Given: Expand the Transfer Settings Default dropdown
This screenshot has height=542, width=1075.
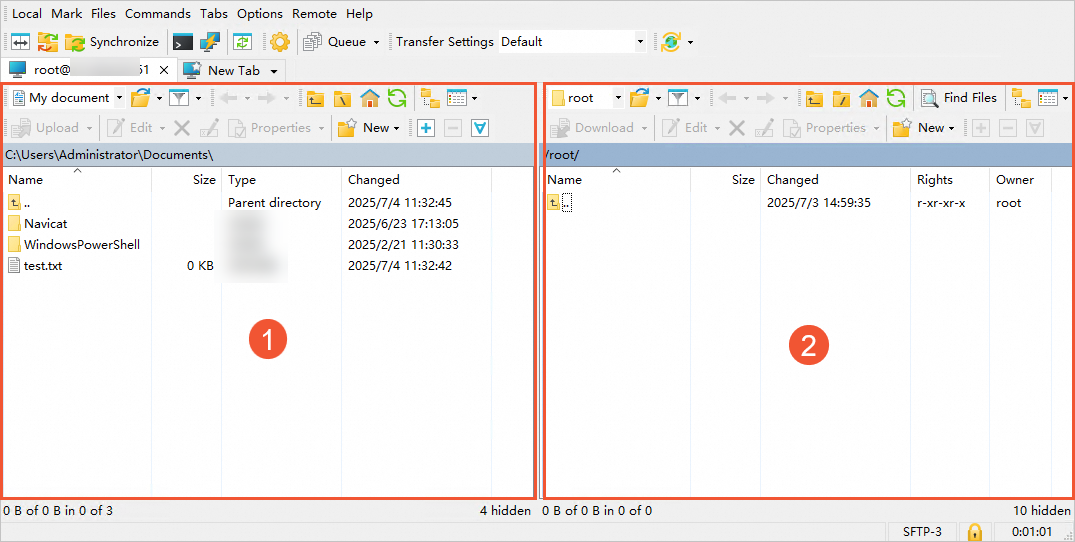Looking at the screenshot, I should click(640, 42).
